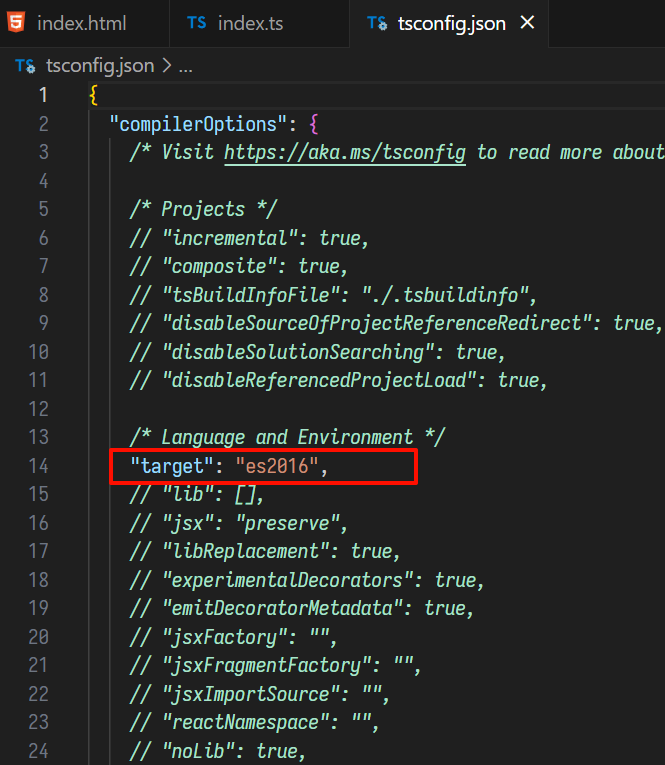Click the "preserve" value on line 16
This screenshot has width=665, height=765.
288,523
